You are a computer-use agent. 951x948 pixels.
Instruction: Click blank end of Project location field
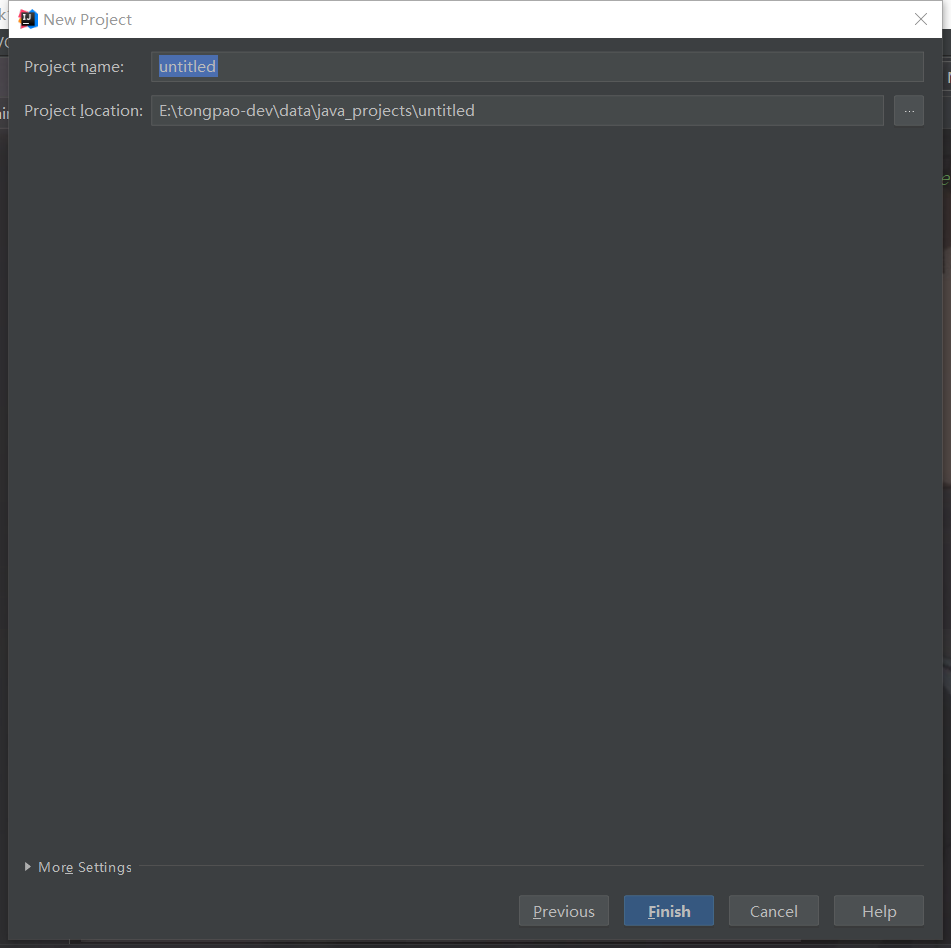700,111
